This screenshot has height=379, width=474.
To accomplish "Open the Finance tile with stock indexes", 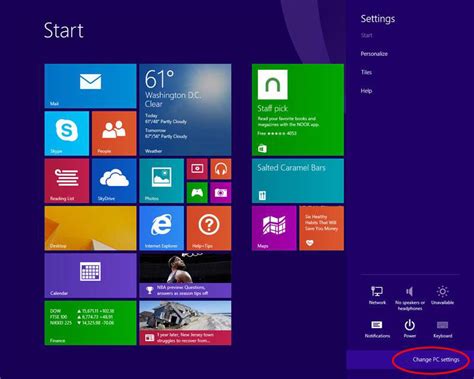I will pos(90,323).
